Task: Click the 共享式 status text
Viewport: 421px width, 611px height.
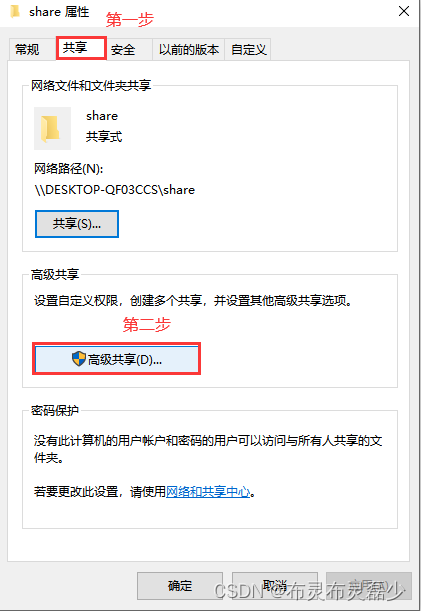Action: [104, 137]
